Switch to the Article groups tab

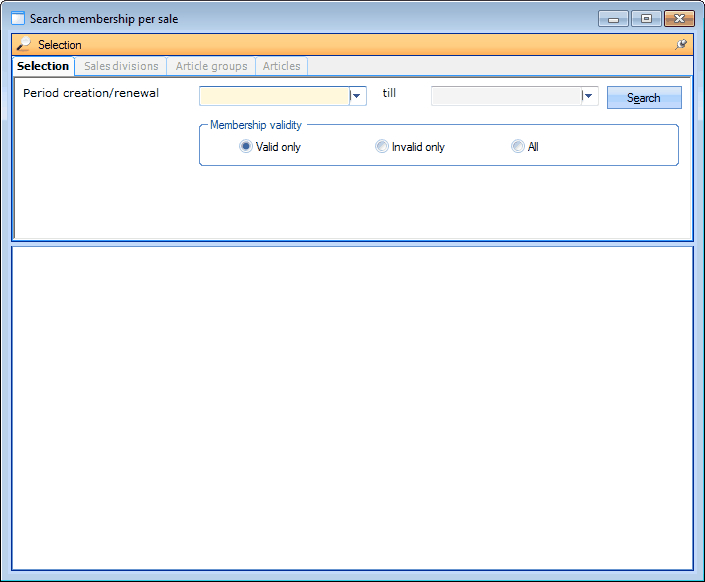[211, 66]
